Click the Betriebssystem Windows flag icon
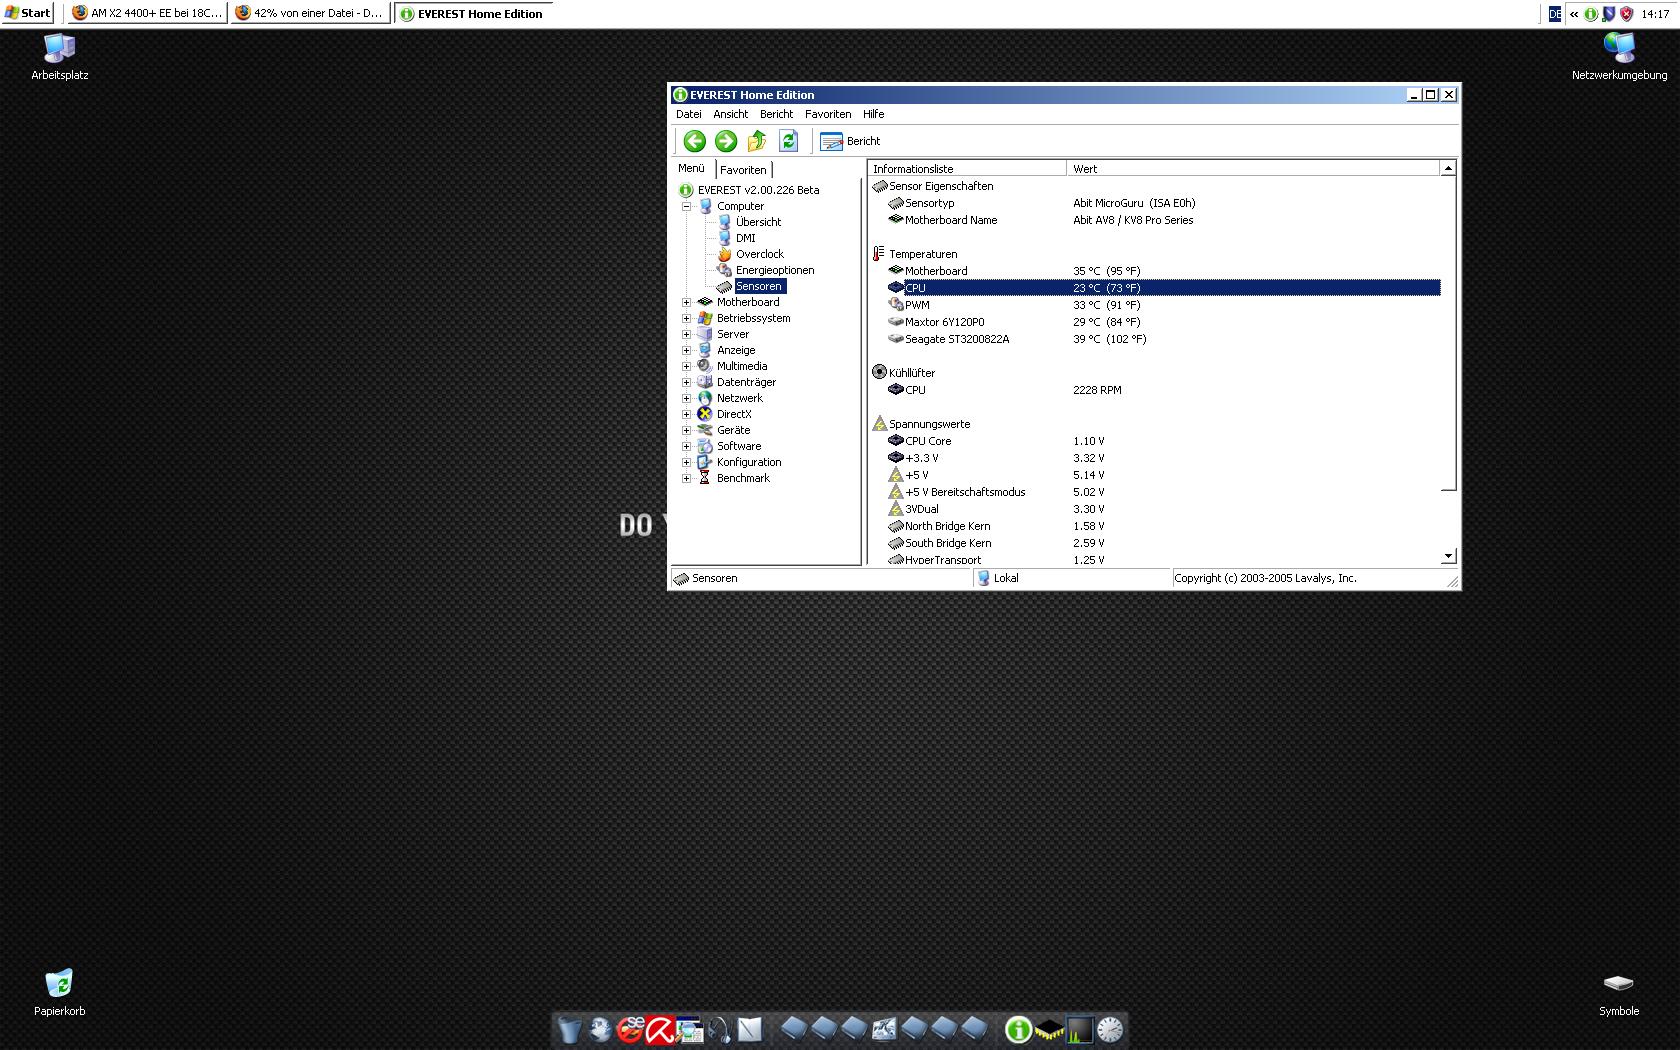 [x=705, y=318]
